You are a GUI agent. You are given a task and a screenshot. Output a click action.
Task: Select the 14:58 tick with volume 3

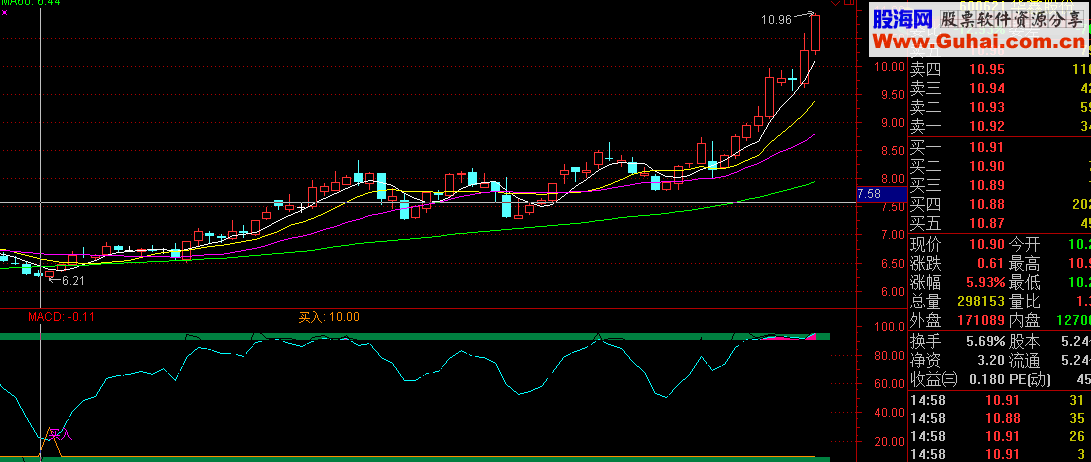point(1000,454)
